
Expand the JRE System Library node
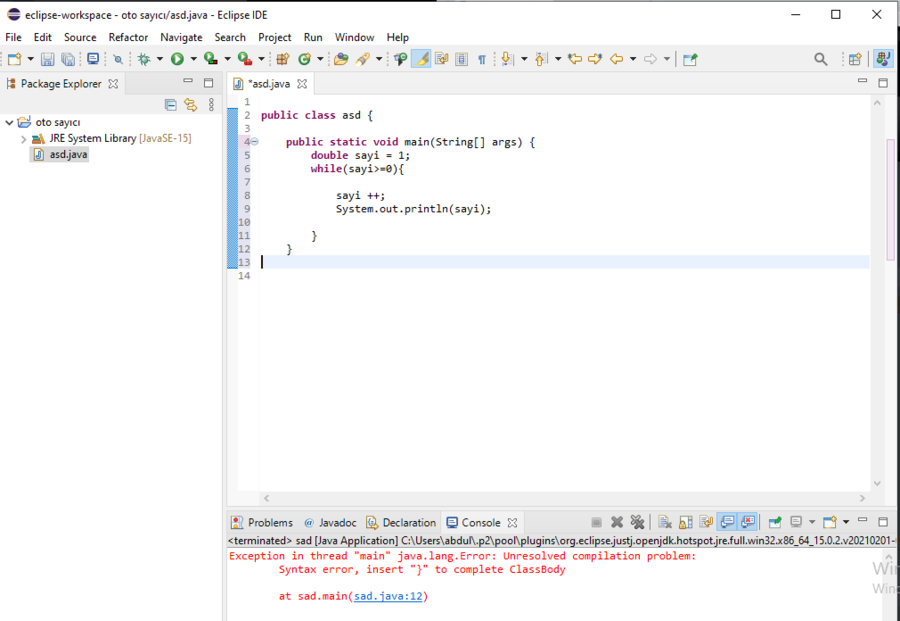[x=24, y=139]
